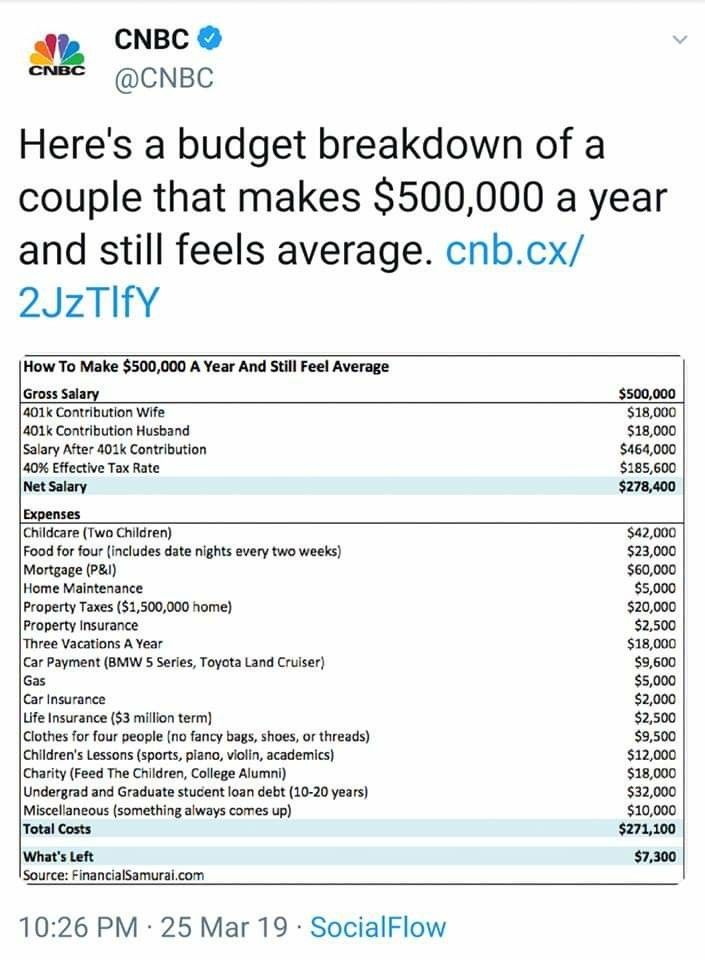Open the CNBC display name
Screen dimensions: 705x960
(151, 39)
